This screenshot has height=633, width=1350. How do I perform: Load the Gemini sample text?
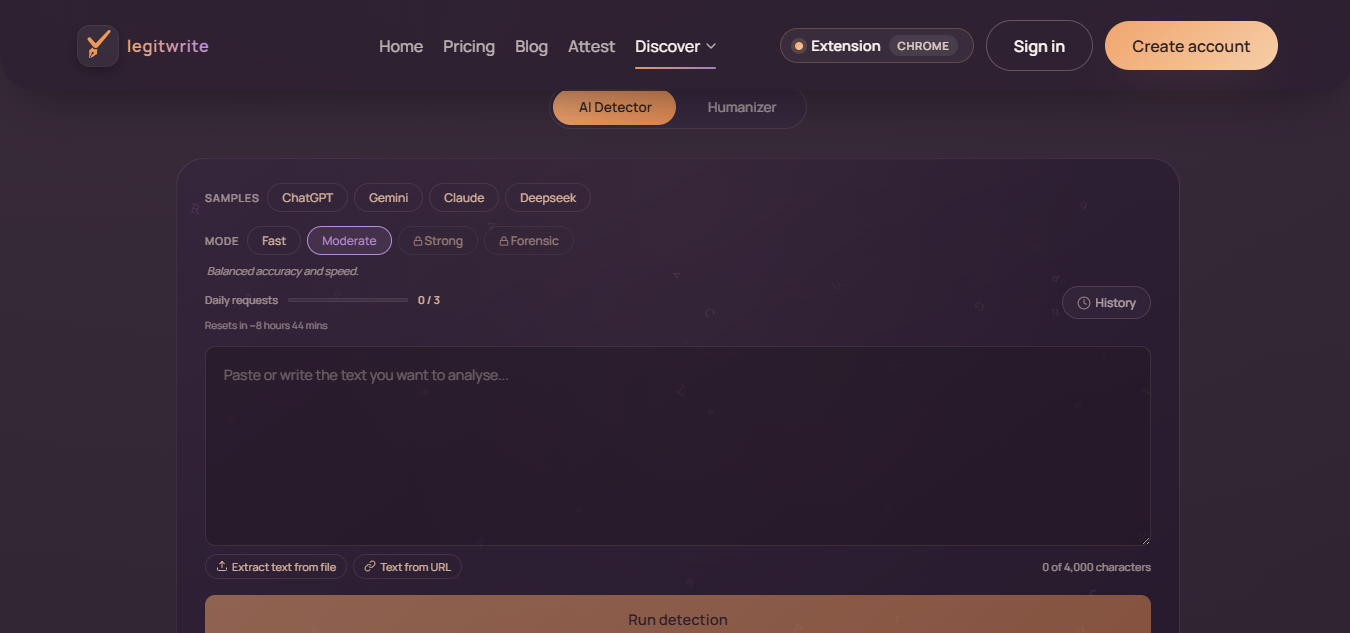click(388, 198)
